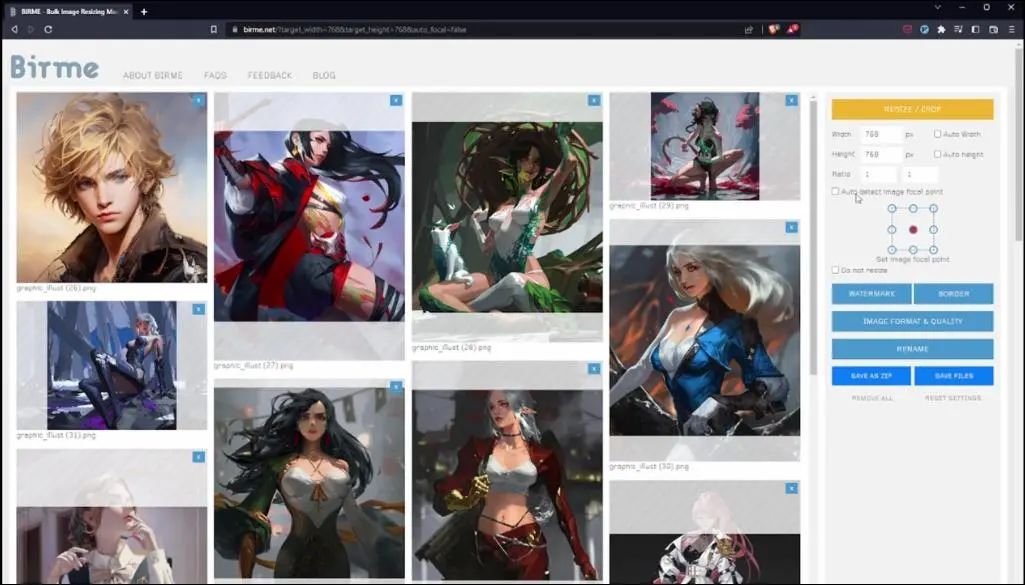Click the browser back arrow
This screenshot has height=585, width=1025.
pos(14,29)
